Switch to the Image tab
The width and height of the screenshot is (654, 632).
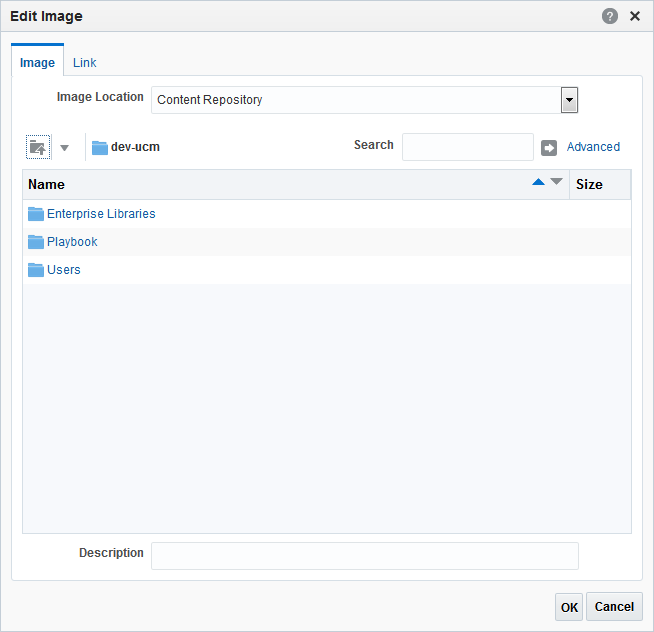pos(38,63)
